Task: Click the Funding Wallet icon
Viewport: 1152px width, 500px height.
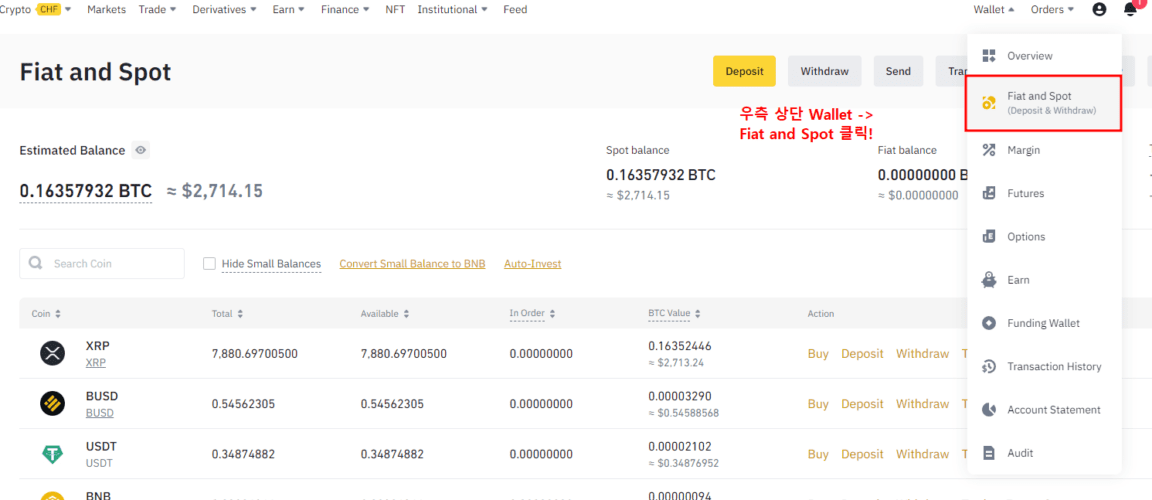Action: click(x=989, y=323)
